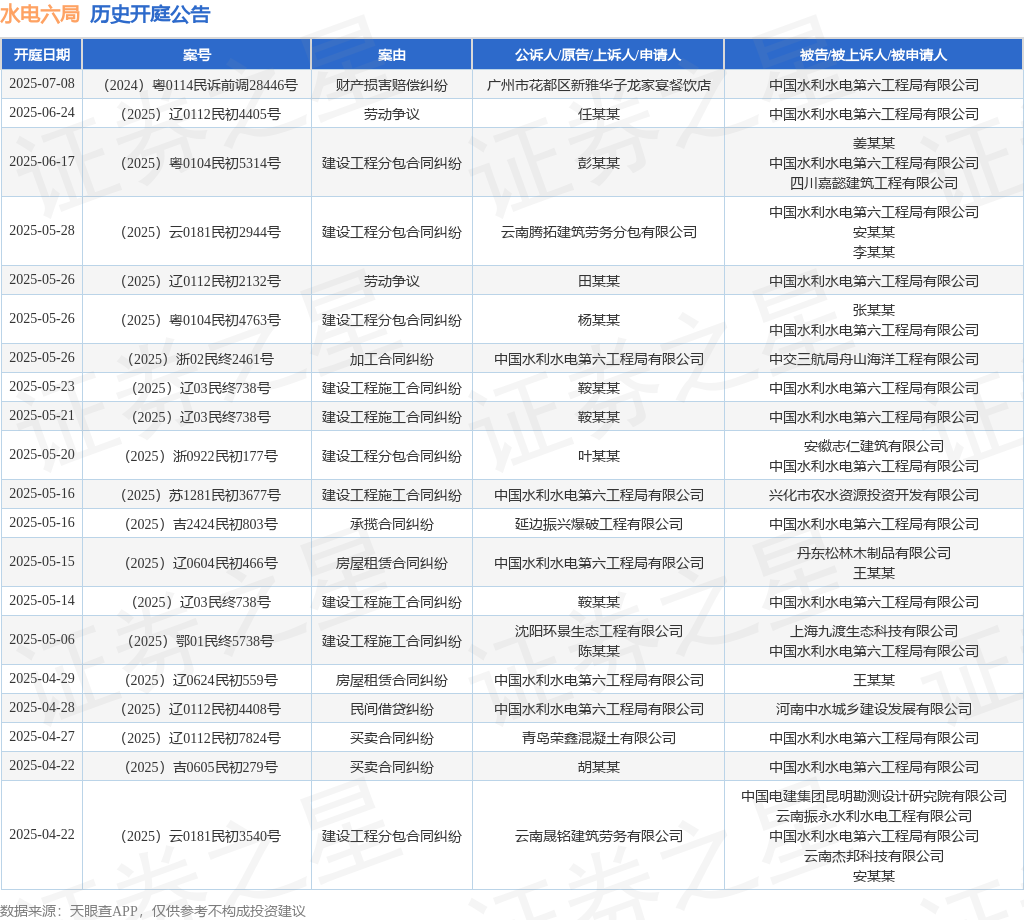Click defendant 中交三航局舟山海洋工程有限公司
1024x920 pixels.
click(874, 359)
